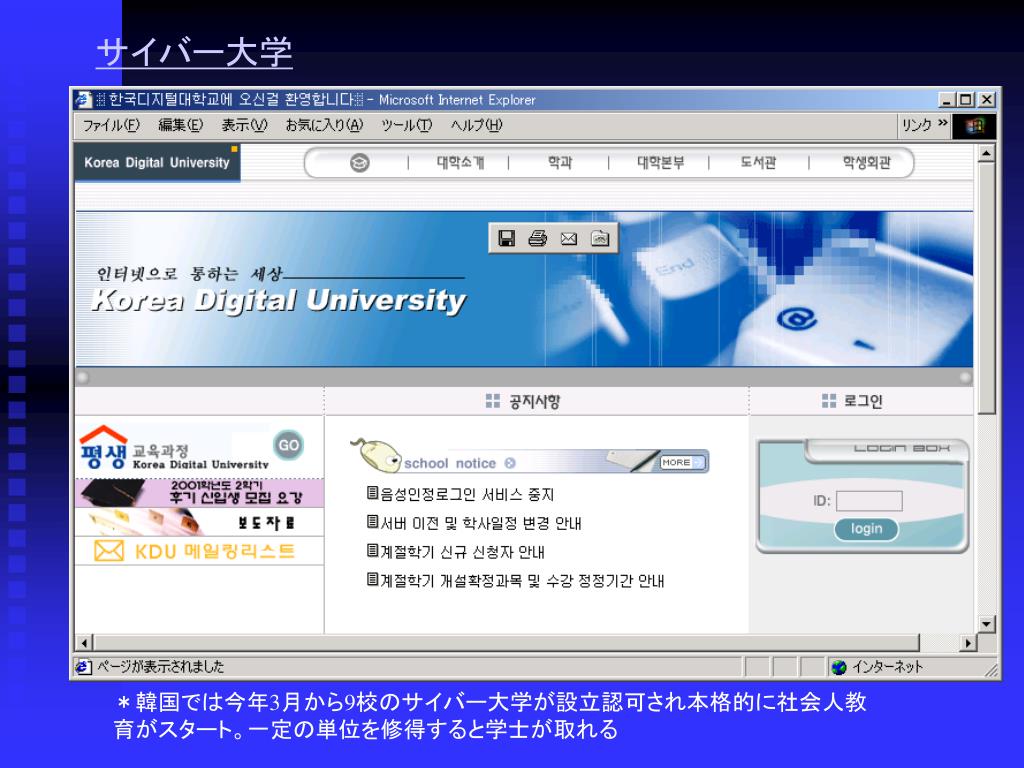This screenshot has height=768, width=1024.
Task: Maximize the Internet Explorer window
Action: click(965, 100)
